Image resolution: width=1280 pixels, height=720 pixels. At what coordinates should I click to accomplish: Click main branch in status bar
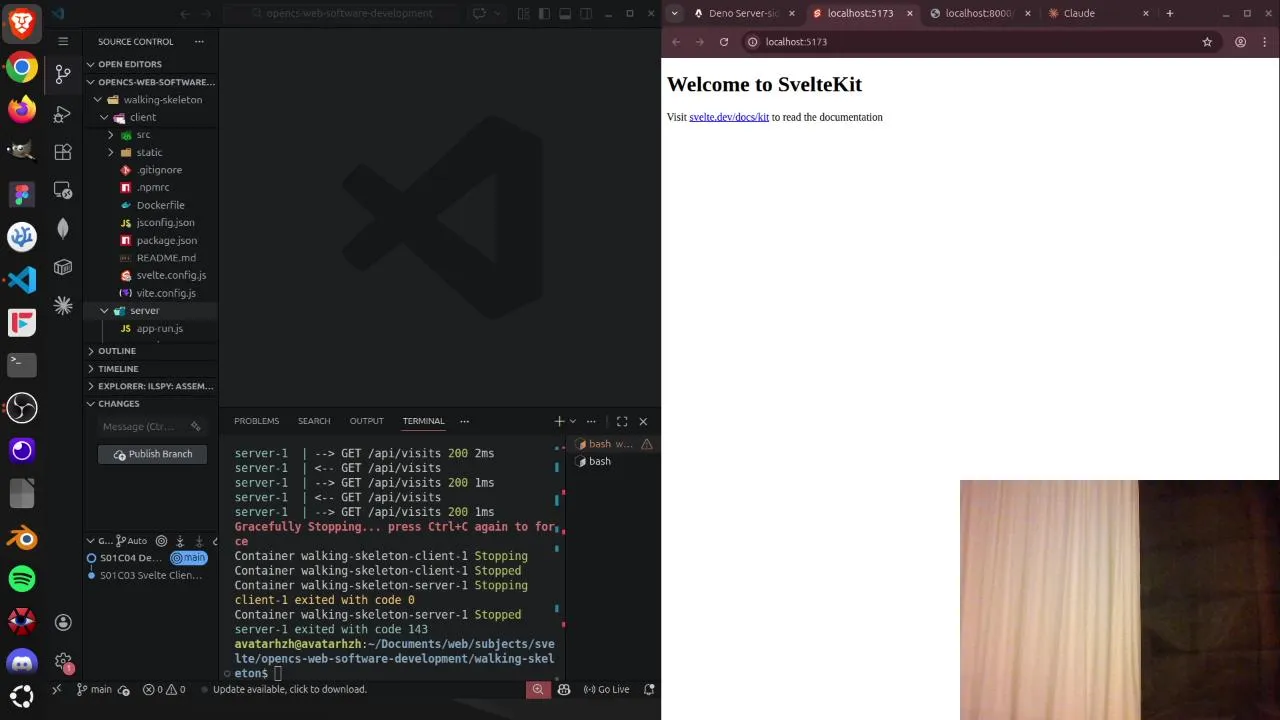[x=95, y=689]
